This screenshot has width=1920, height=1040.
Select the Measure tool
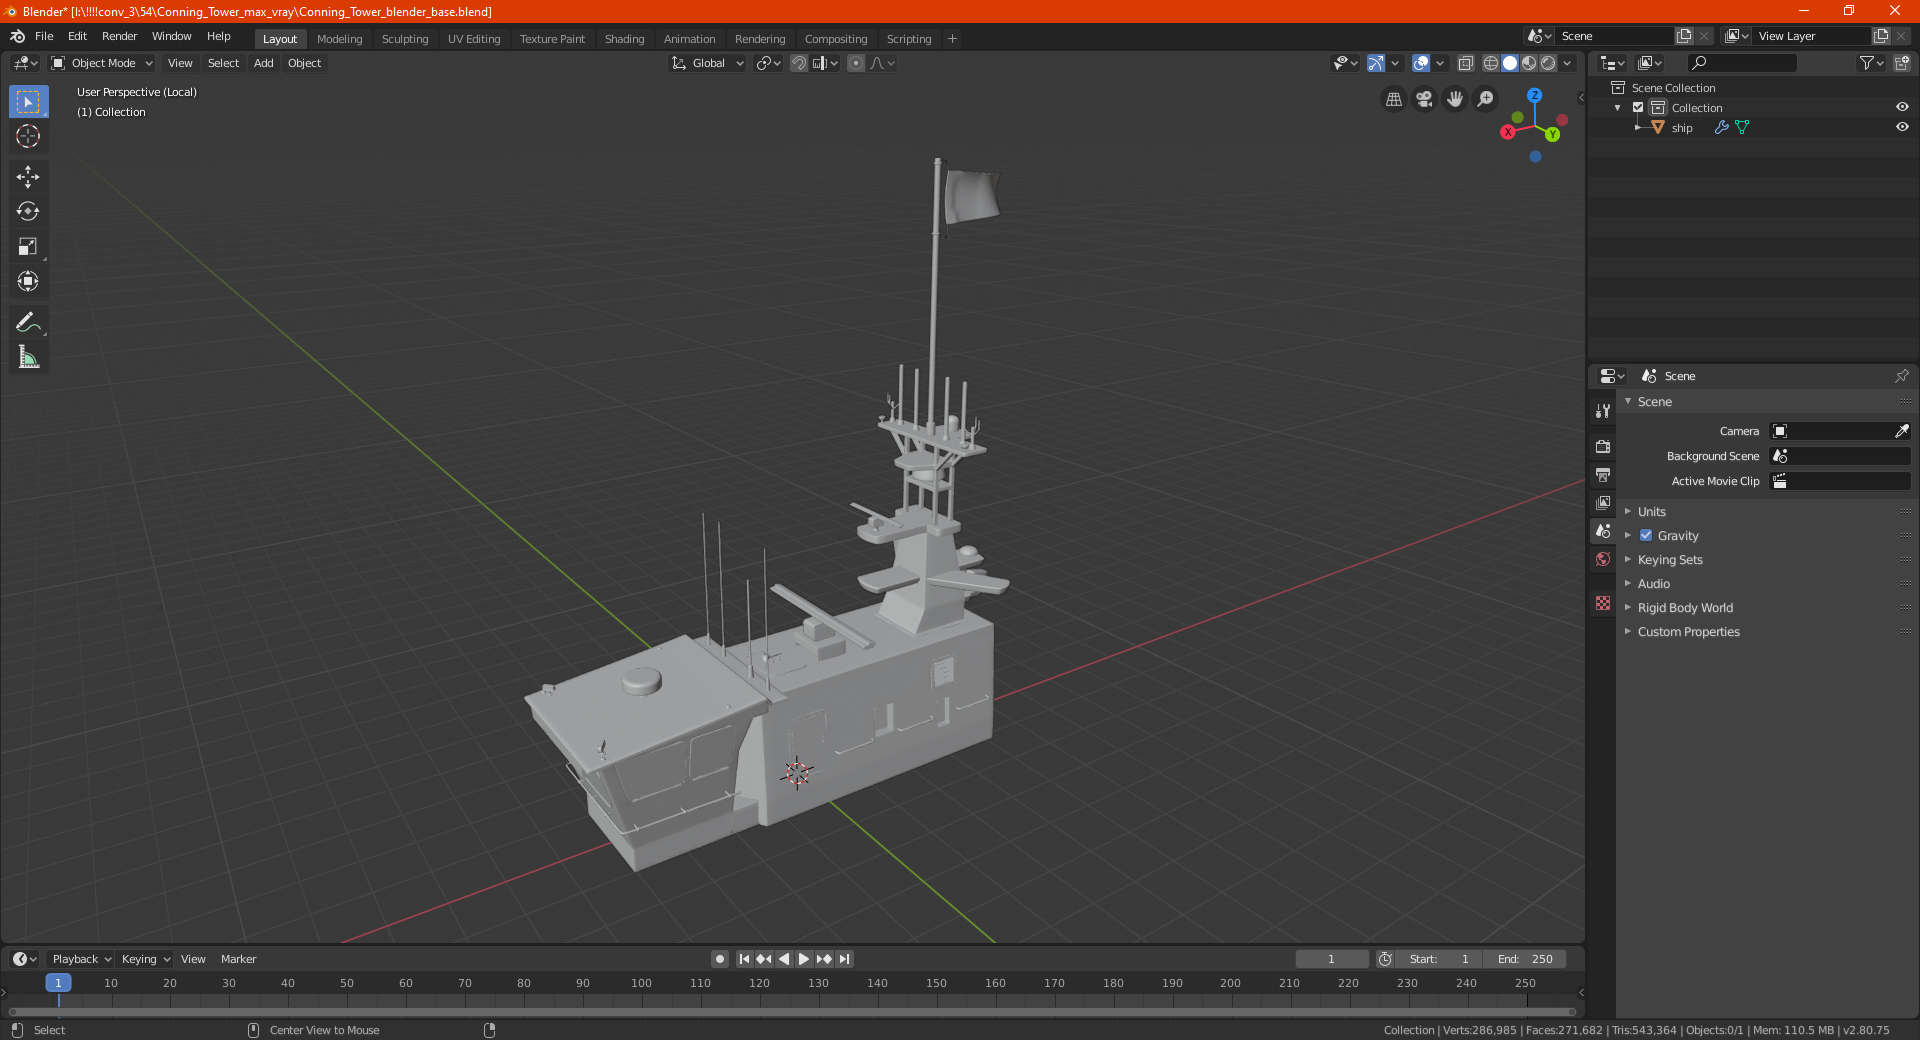[x=28, y=357]
